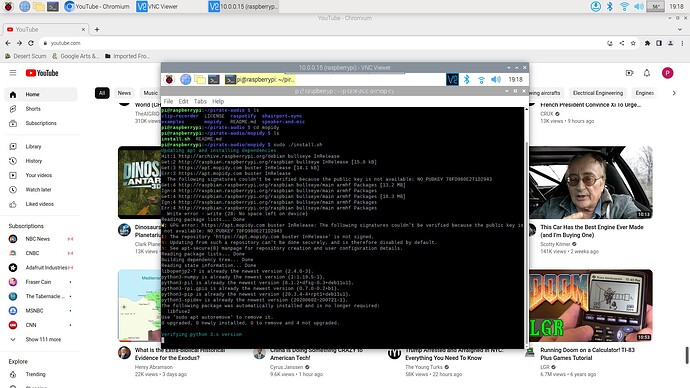Open YouTube Create video icon
Screen dimensions: 690x388
click(629, 73)
